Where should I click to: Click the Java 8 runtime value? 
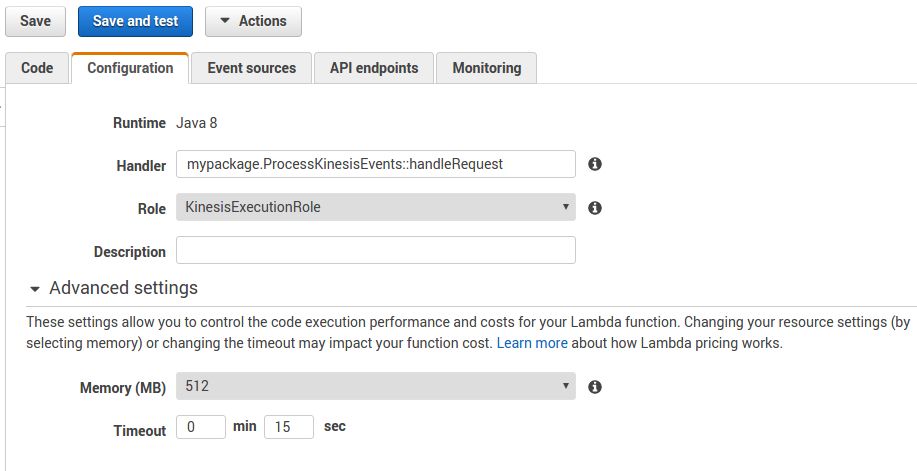[x=196, y=123]
